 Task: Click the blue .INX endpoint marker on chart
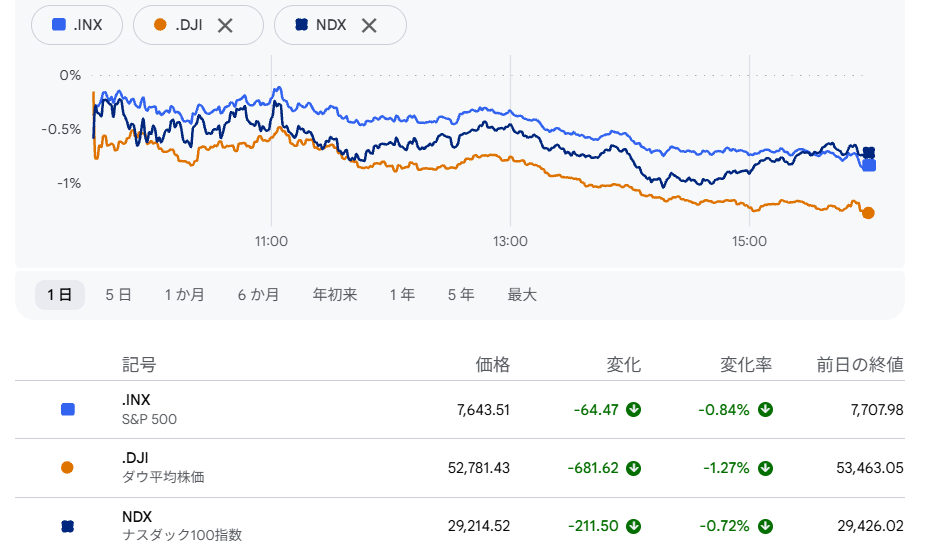[x=869, y=165]
